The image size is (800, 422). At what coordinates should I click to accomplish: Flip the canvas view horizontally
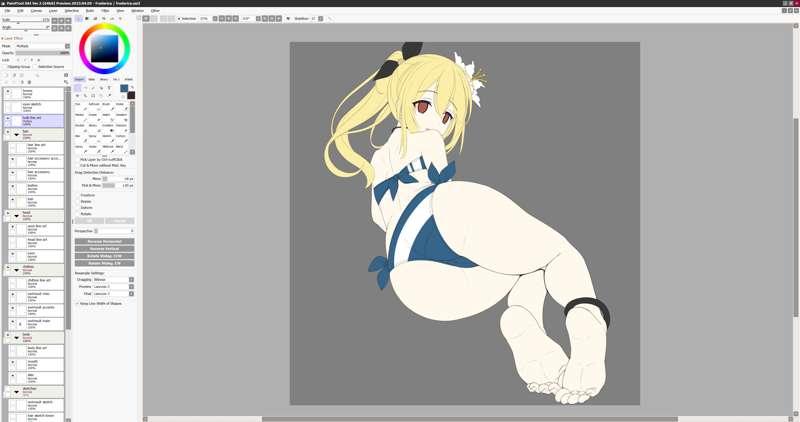click(x=288, y=18)
